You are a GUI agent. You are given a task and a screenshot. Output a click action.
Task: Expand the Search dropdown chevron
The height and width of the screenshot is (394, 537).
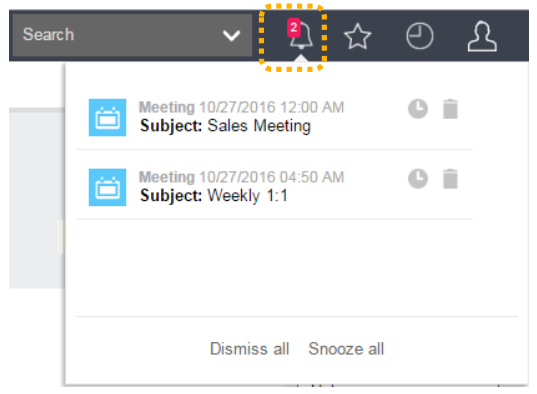click(x=232, y=35)
